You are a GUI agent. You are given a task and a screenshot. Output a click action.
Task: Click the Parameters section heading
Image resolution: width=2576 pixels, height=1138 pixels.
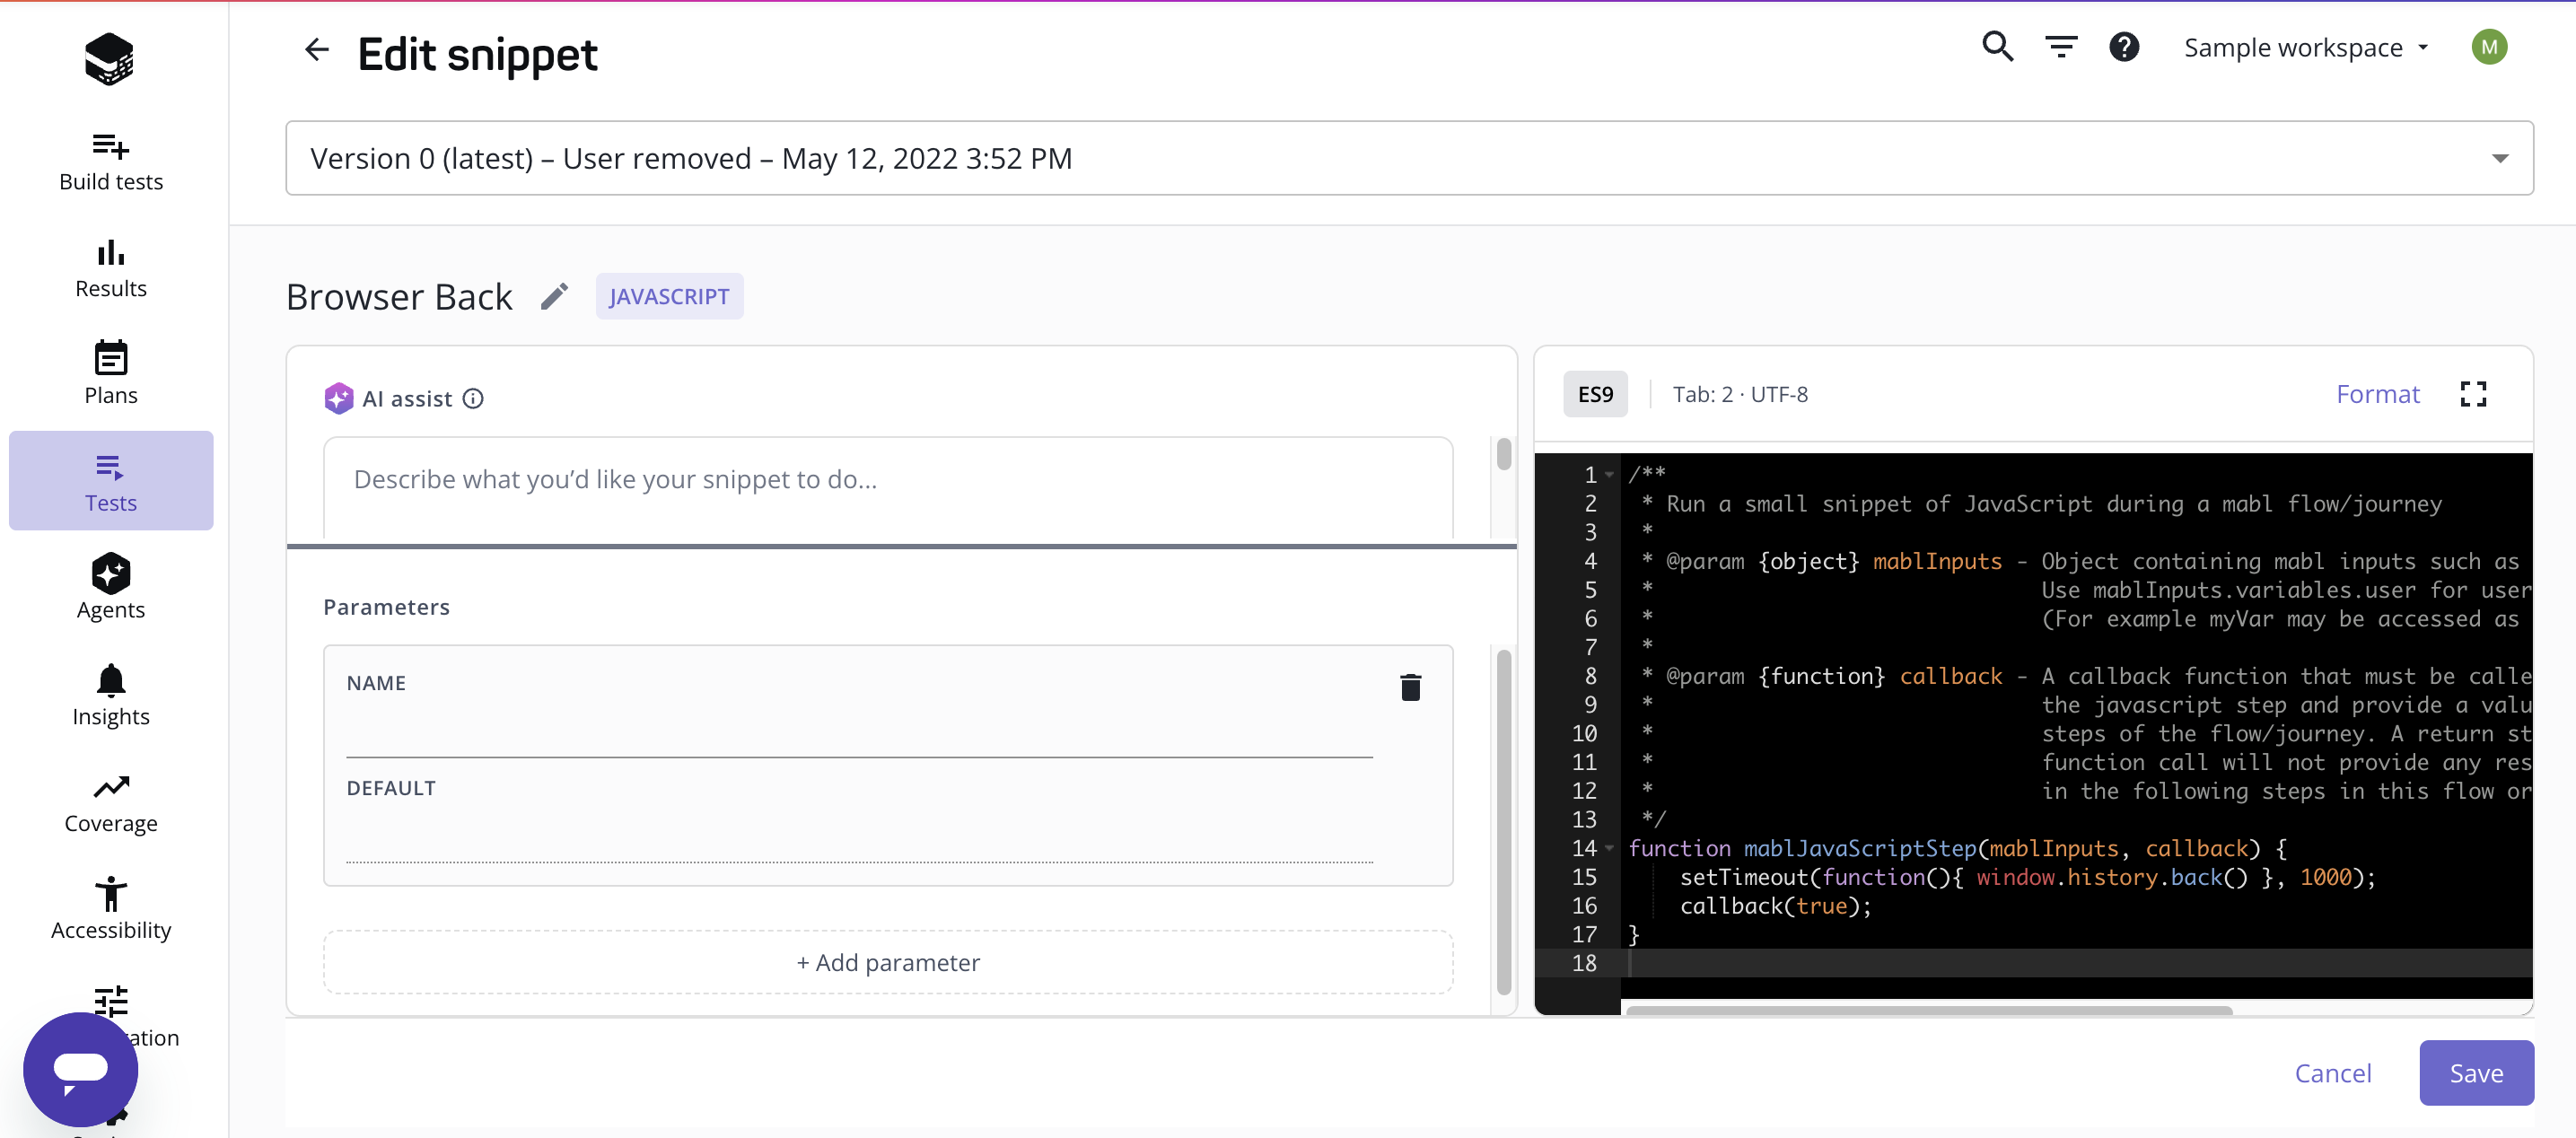pyautogui.click(x=386, y=607)
